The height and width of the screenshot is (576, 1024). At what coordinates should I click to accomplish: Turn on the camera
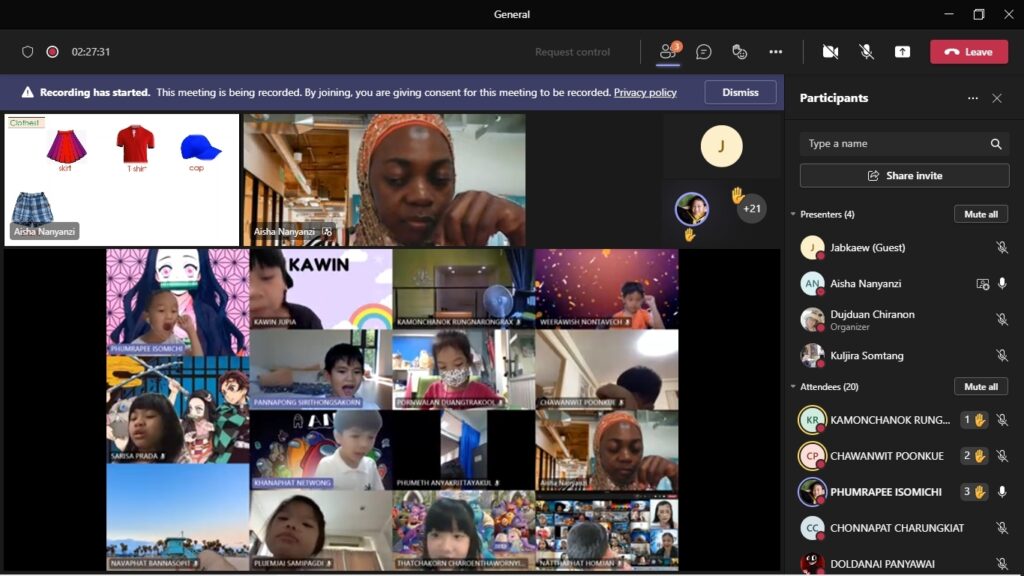pyautogui.click(x=830, y=52)
